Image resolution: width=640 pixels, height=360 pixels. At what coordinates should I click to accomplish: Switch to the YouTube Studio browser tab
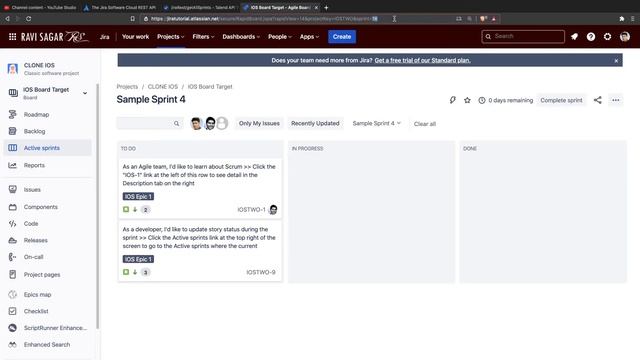click(40, 7)
